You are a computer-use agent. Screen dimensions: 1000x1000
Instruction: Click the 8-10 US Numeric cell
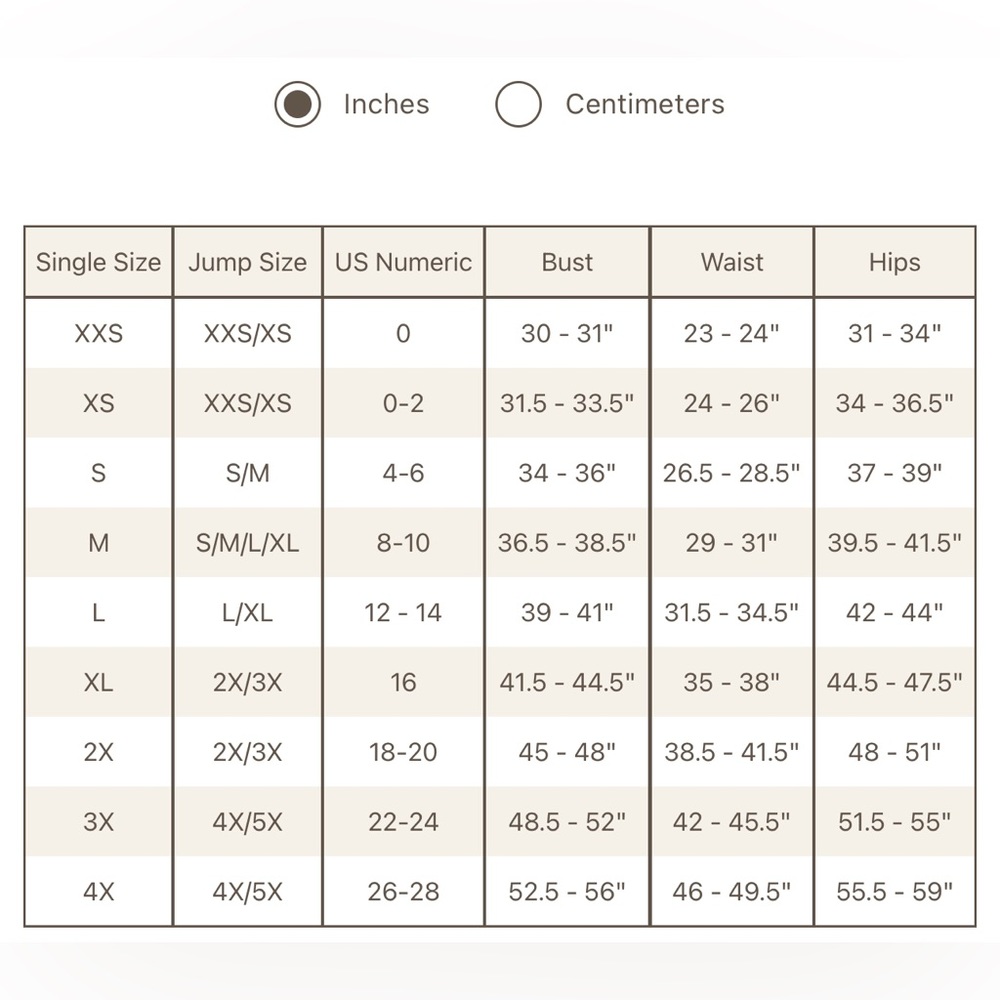403,543
